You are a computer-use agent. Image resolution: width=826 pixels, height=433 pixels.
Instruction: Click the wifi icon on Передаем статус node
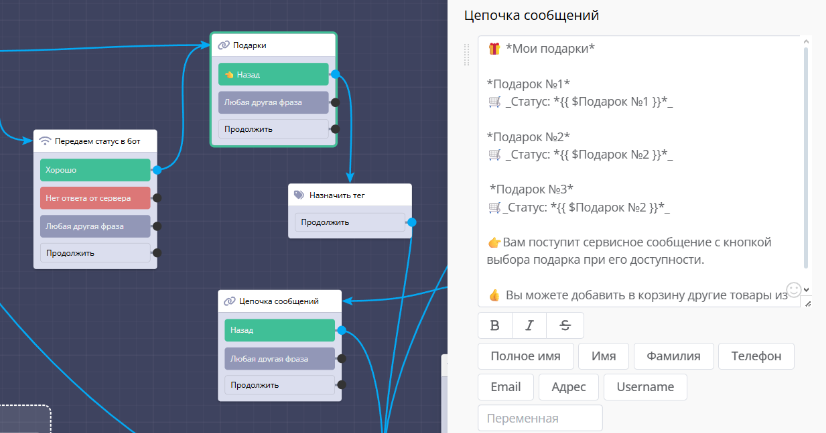pos(45,141)
